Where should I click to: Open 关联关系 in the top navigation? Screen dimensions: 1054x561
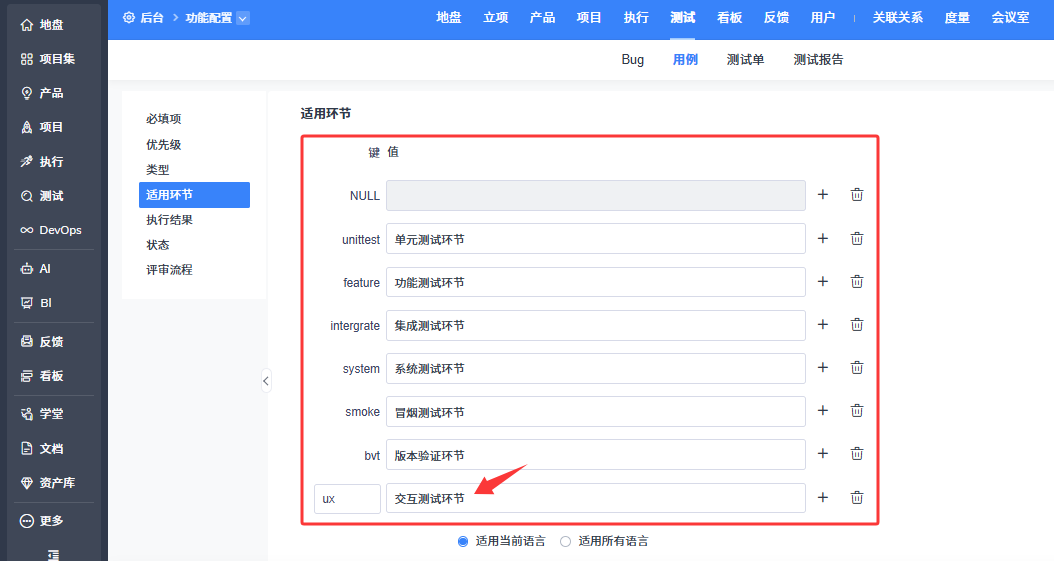[897, 18]
